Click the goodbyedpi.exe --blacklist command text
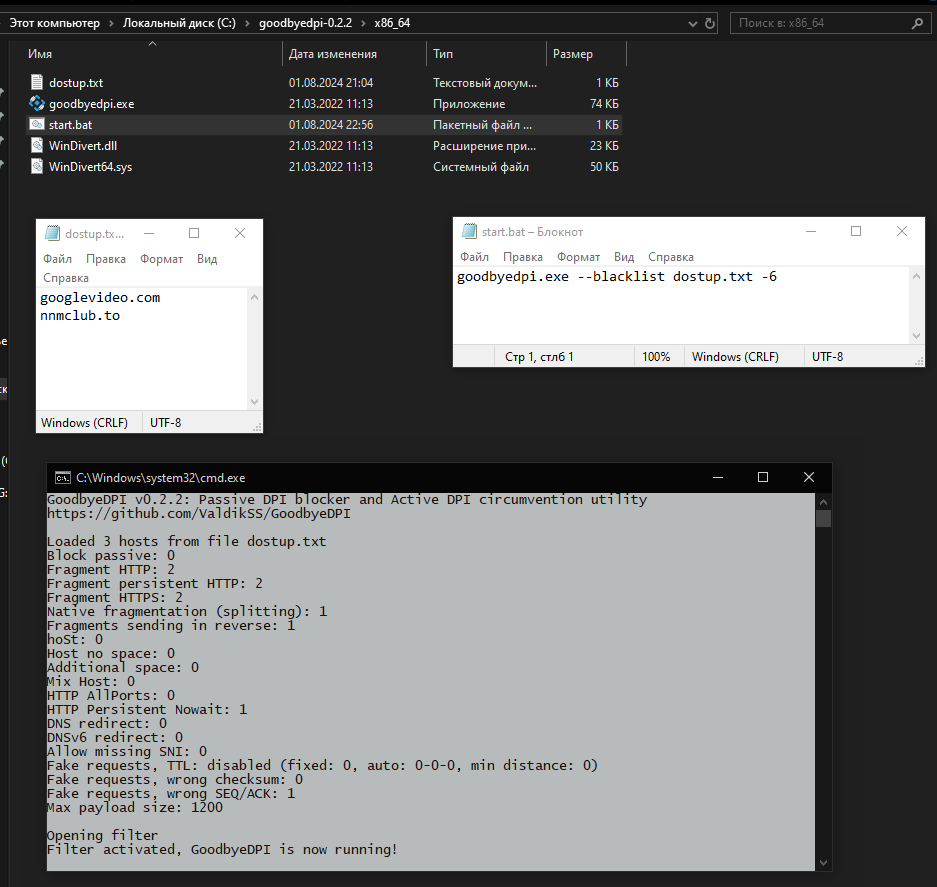 [x=617, y=277]
